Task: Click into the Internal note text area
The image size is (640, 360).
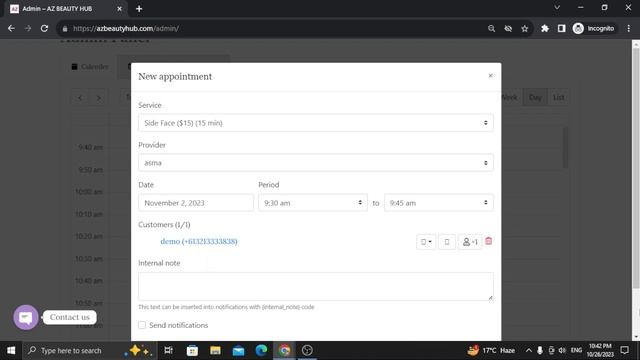Action: pyautogui.click(x=316, y=286)
